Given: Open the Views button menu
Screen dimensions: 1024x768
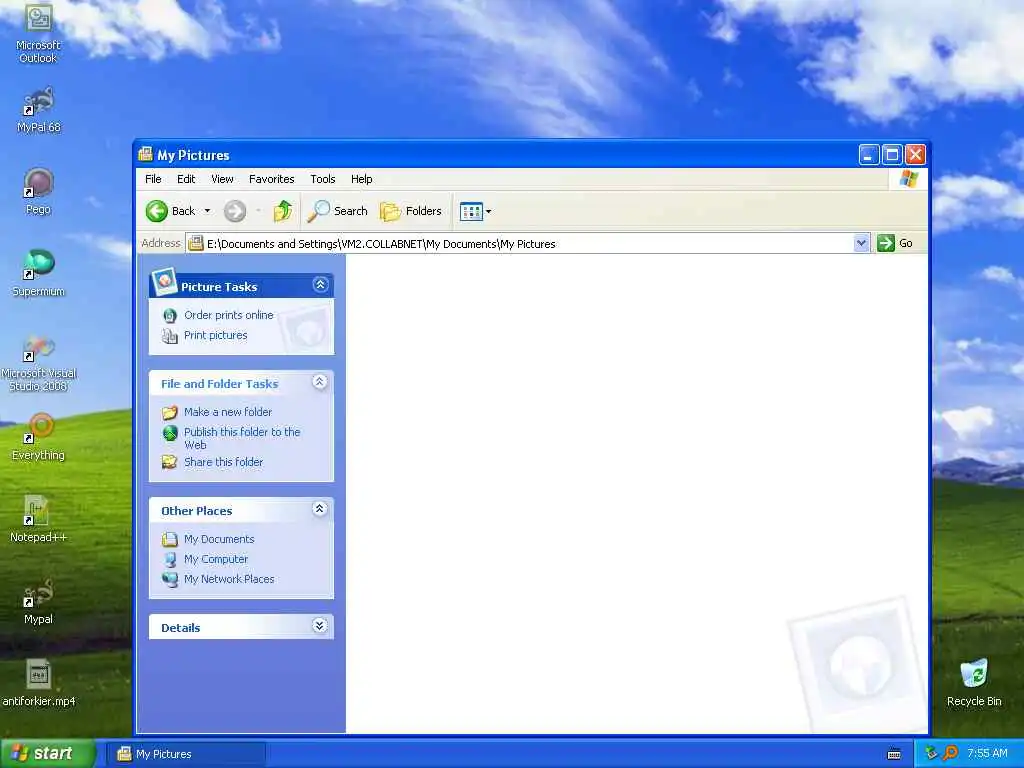Looking at the screenshot, I should click(x=475, y=211).
